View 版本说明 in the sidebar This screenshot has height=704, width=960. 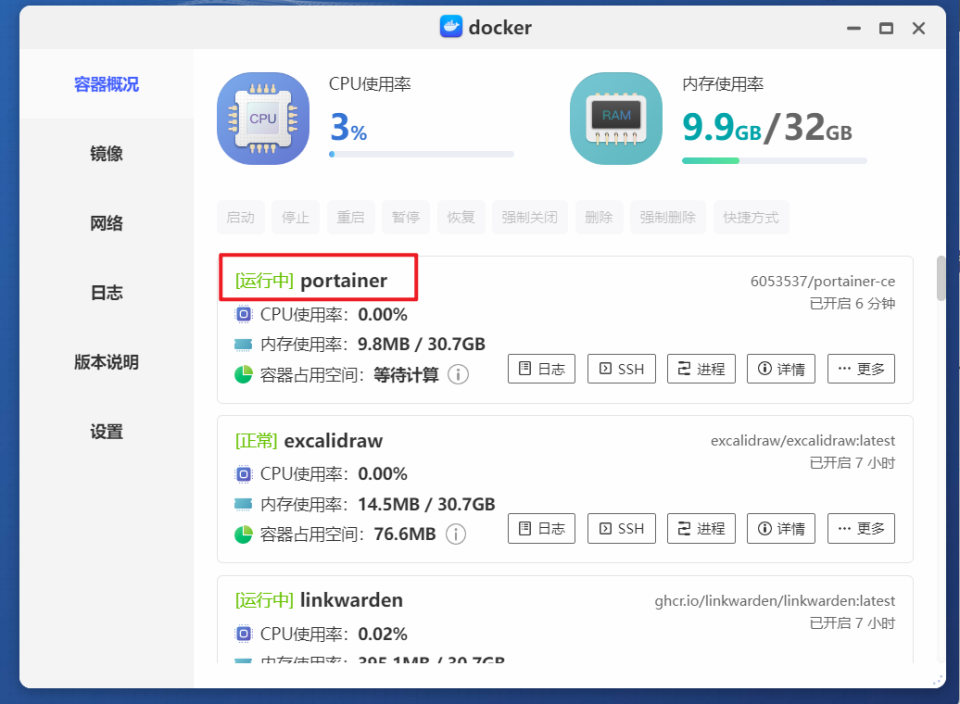point(107,362)
